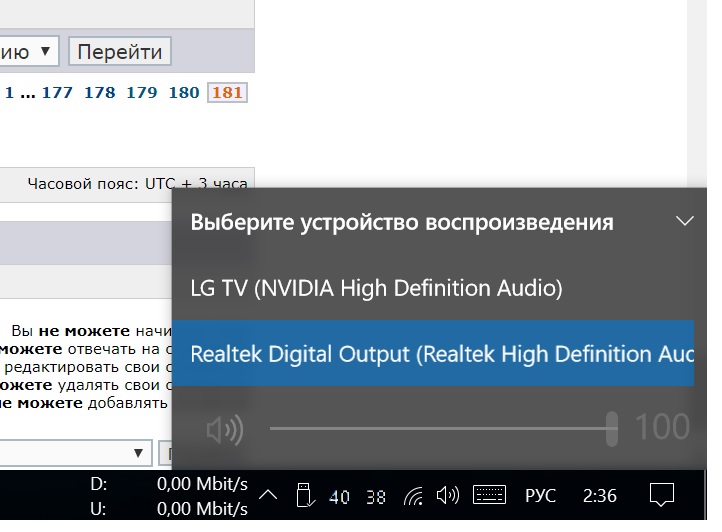Open taskbar volume speaker icon
The height and width of the screenshot is (532, 722).
click(x=448, y=496)
